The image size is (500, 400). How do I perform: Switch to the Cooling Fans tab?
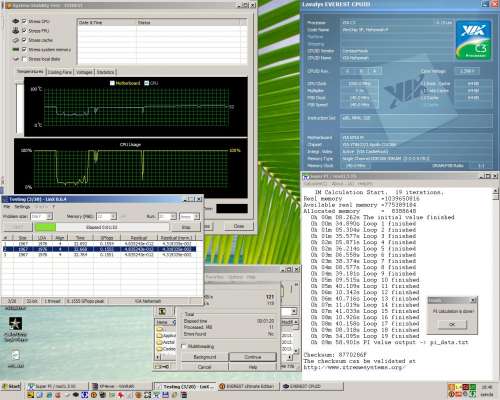click(60, 72)
